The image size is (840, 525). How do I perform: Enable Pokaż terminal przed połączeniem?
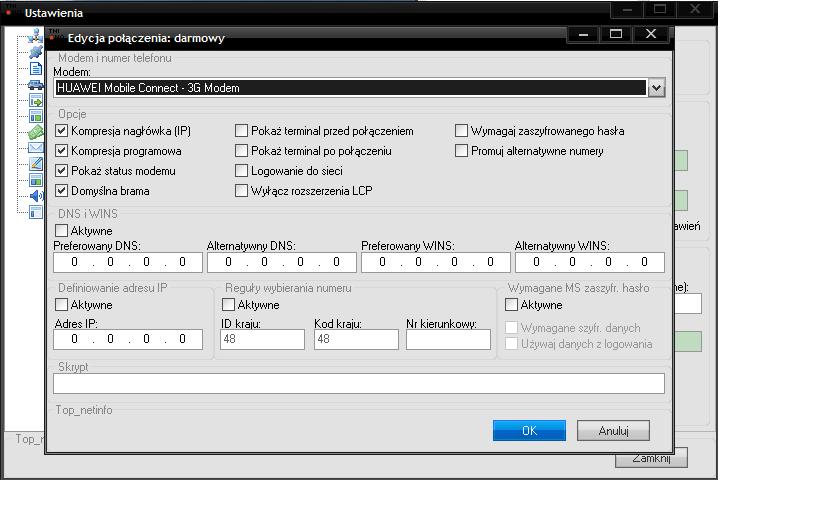(242, 131)
